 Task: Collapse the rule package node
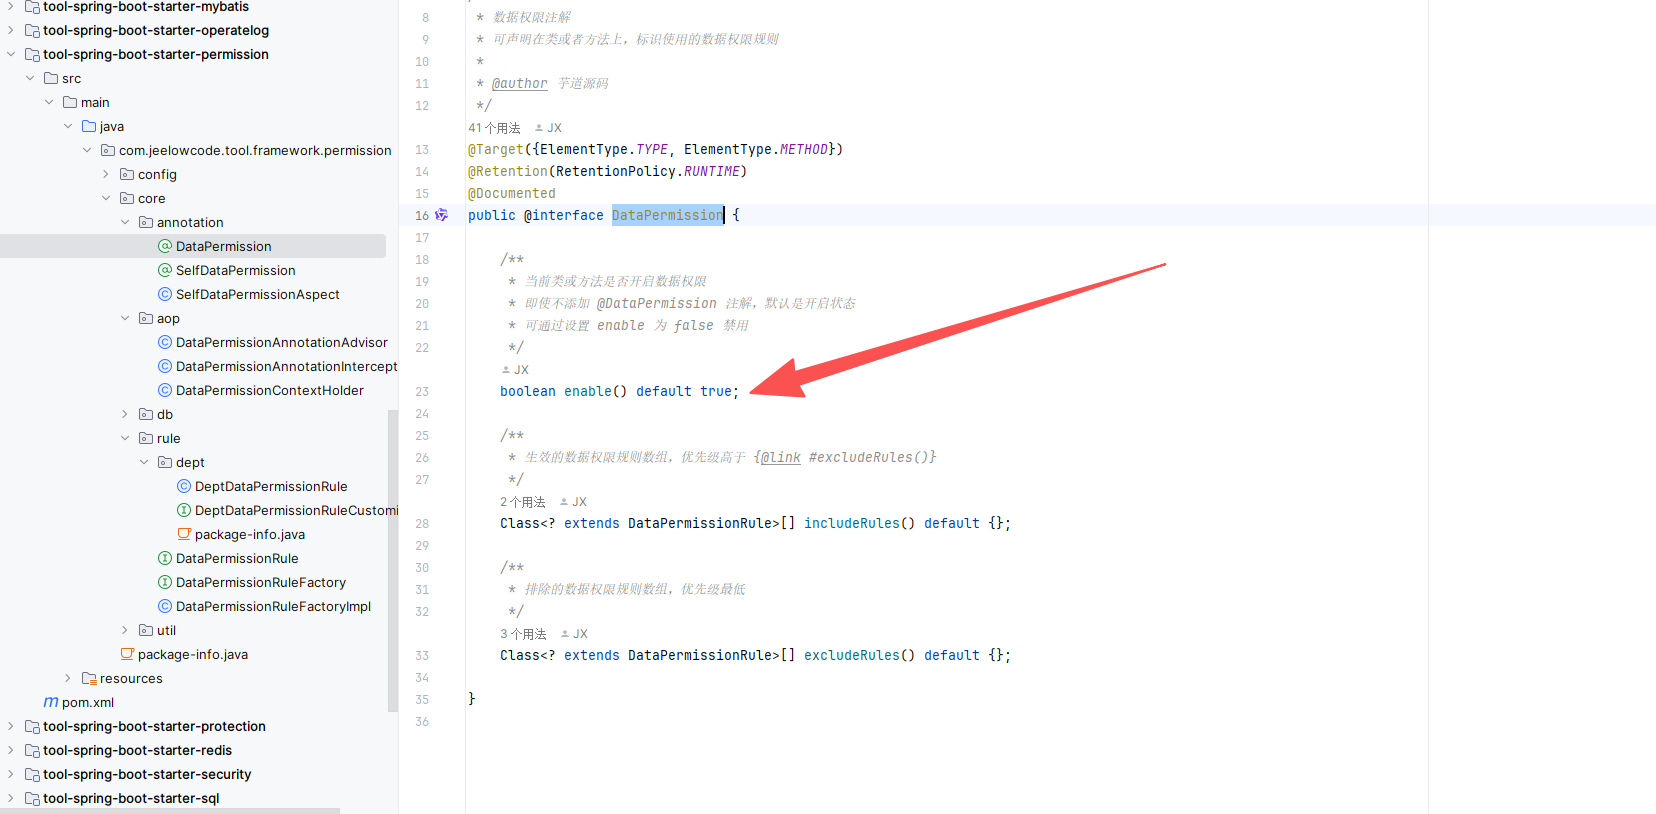click(125, 438)
